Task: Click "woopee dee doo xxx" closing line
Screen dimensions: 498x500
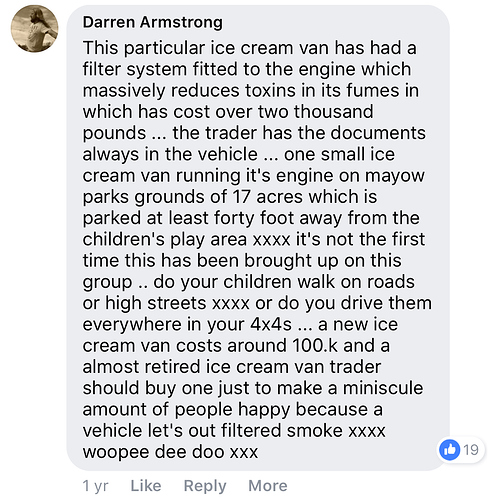Action: [x=170, y=452]
